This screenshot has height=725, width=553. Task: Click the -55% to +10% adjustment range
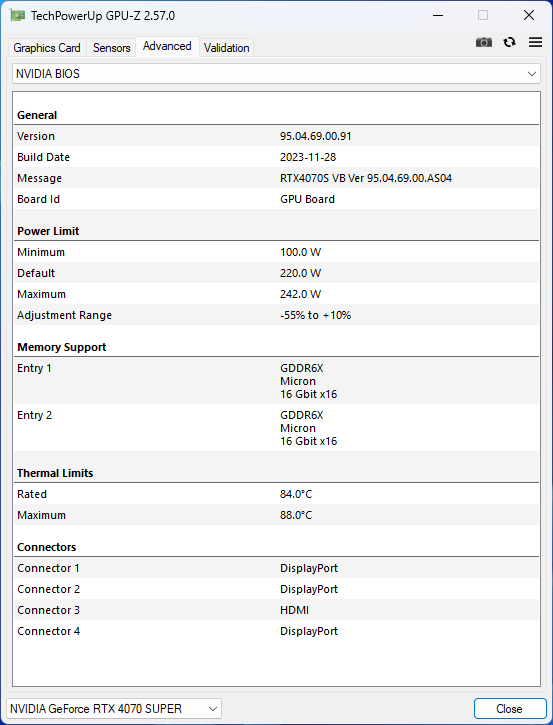(316, 315)
